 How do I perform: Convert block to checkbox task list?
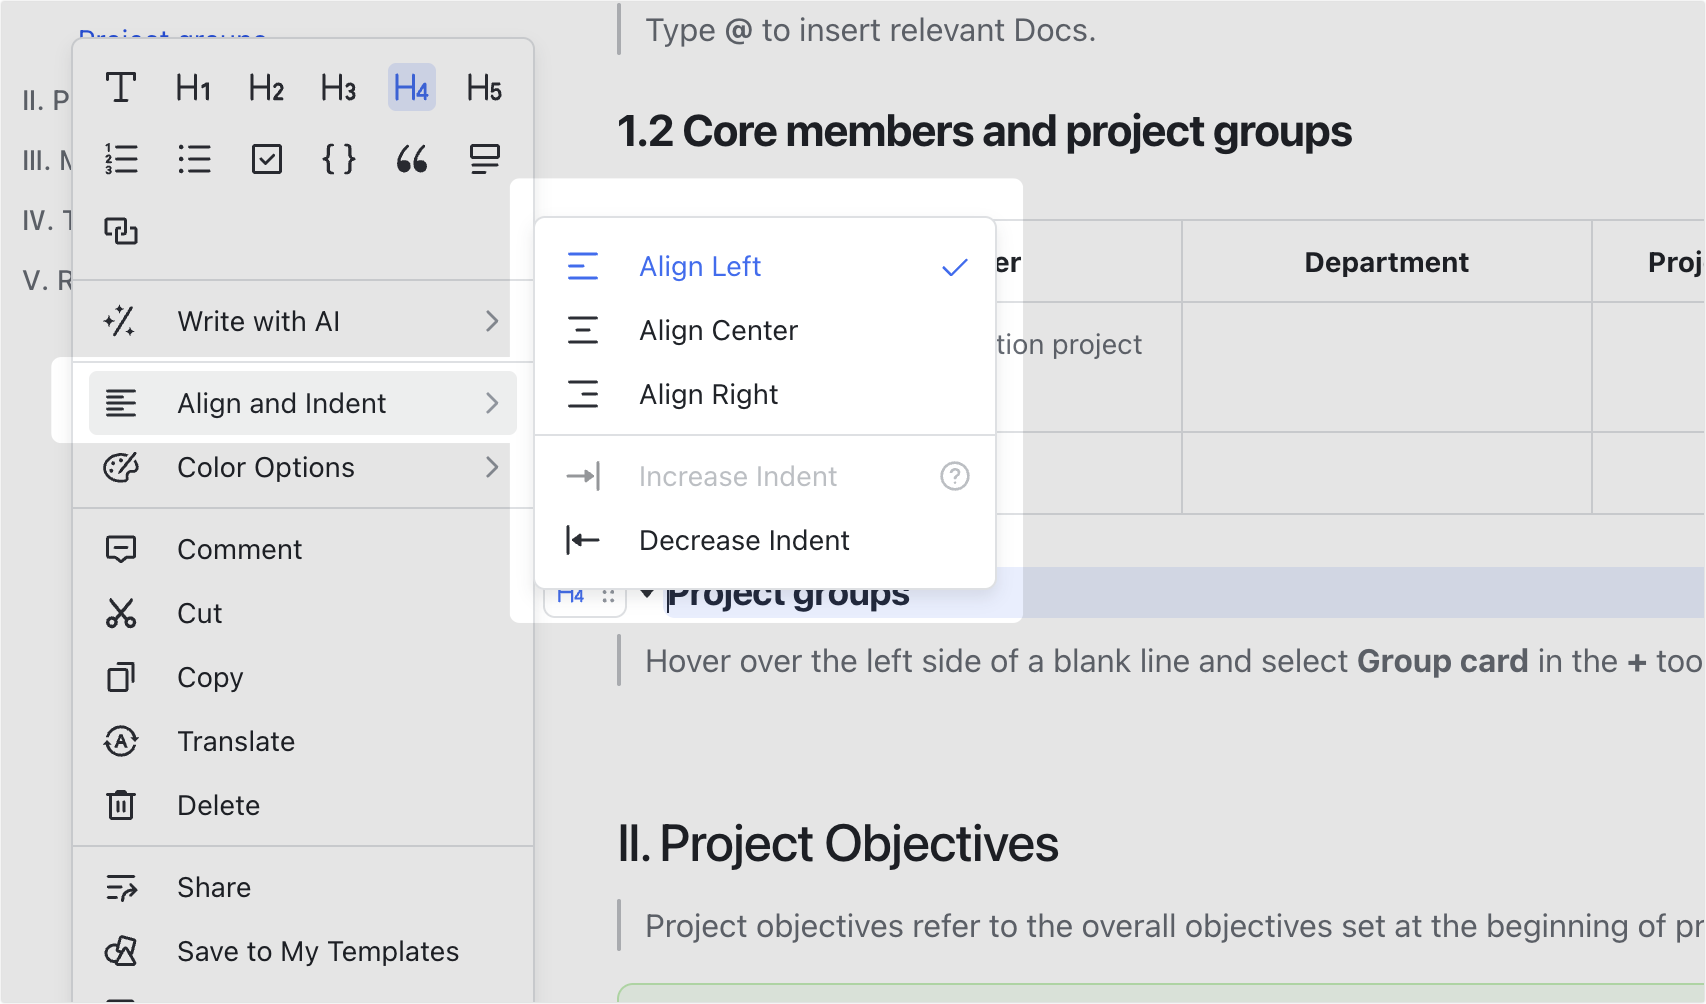tap(267, 159)
